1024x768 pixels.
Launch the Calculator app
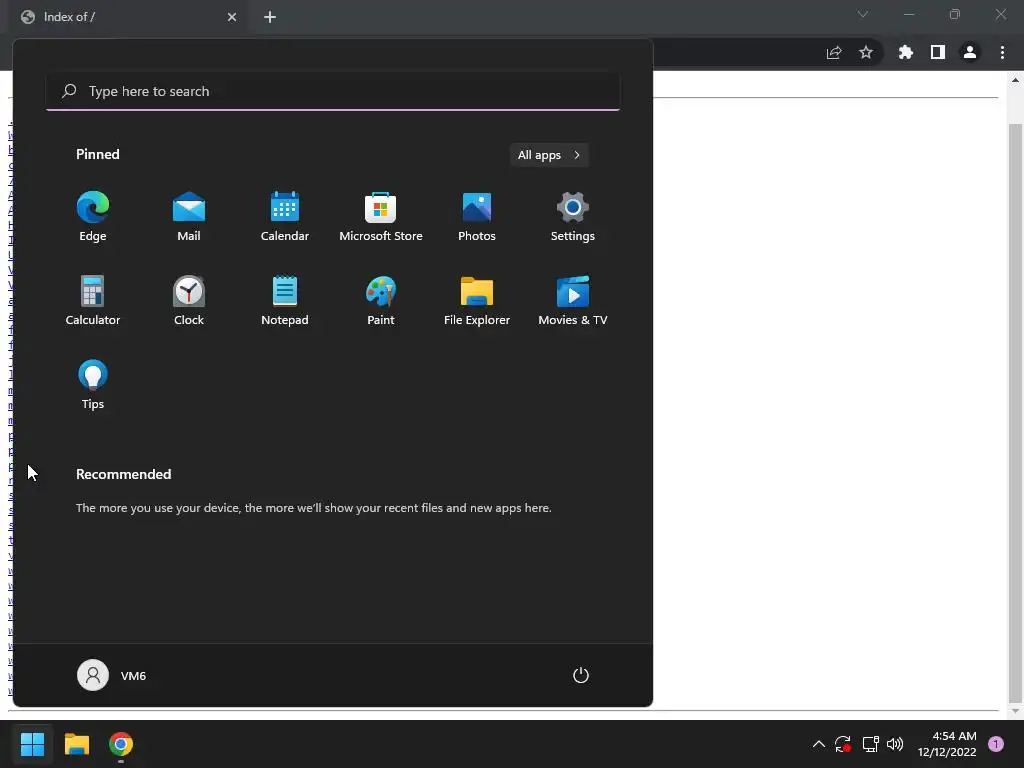(x=93, y=300)
